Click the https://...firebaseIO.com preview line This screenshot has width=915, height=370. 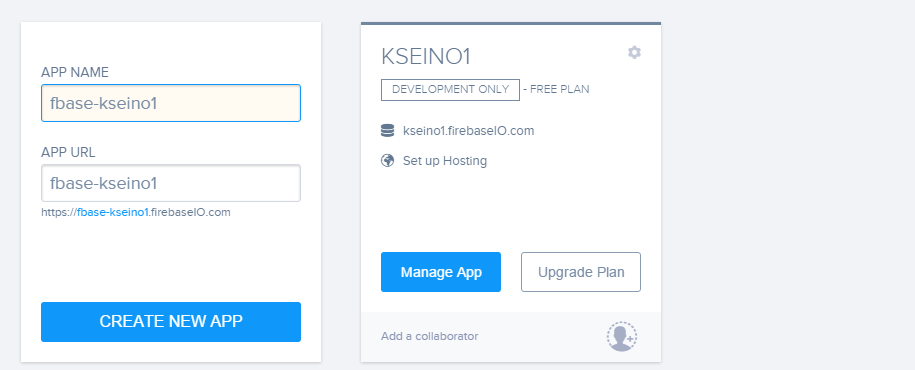point(136,212)
